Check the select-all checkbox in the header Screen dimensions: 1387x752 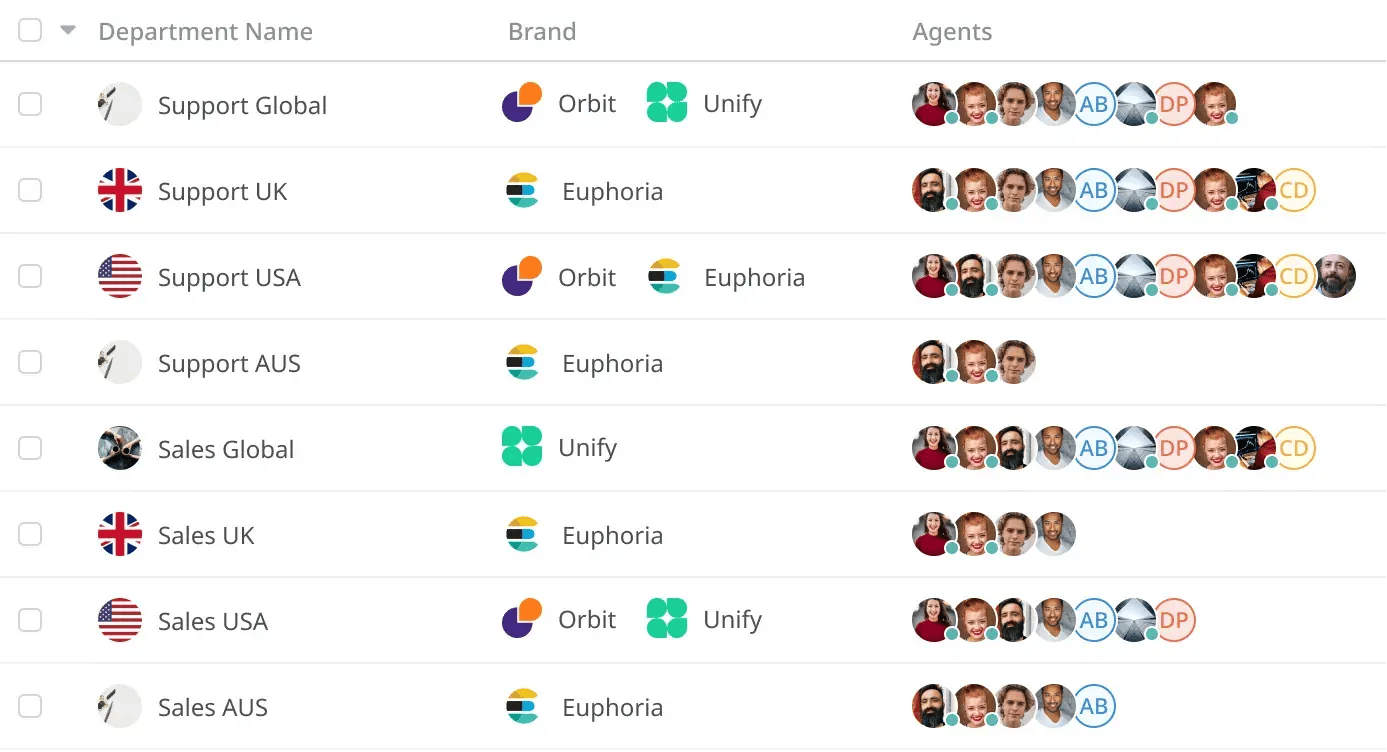pos(30,30)
